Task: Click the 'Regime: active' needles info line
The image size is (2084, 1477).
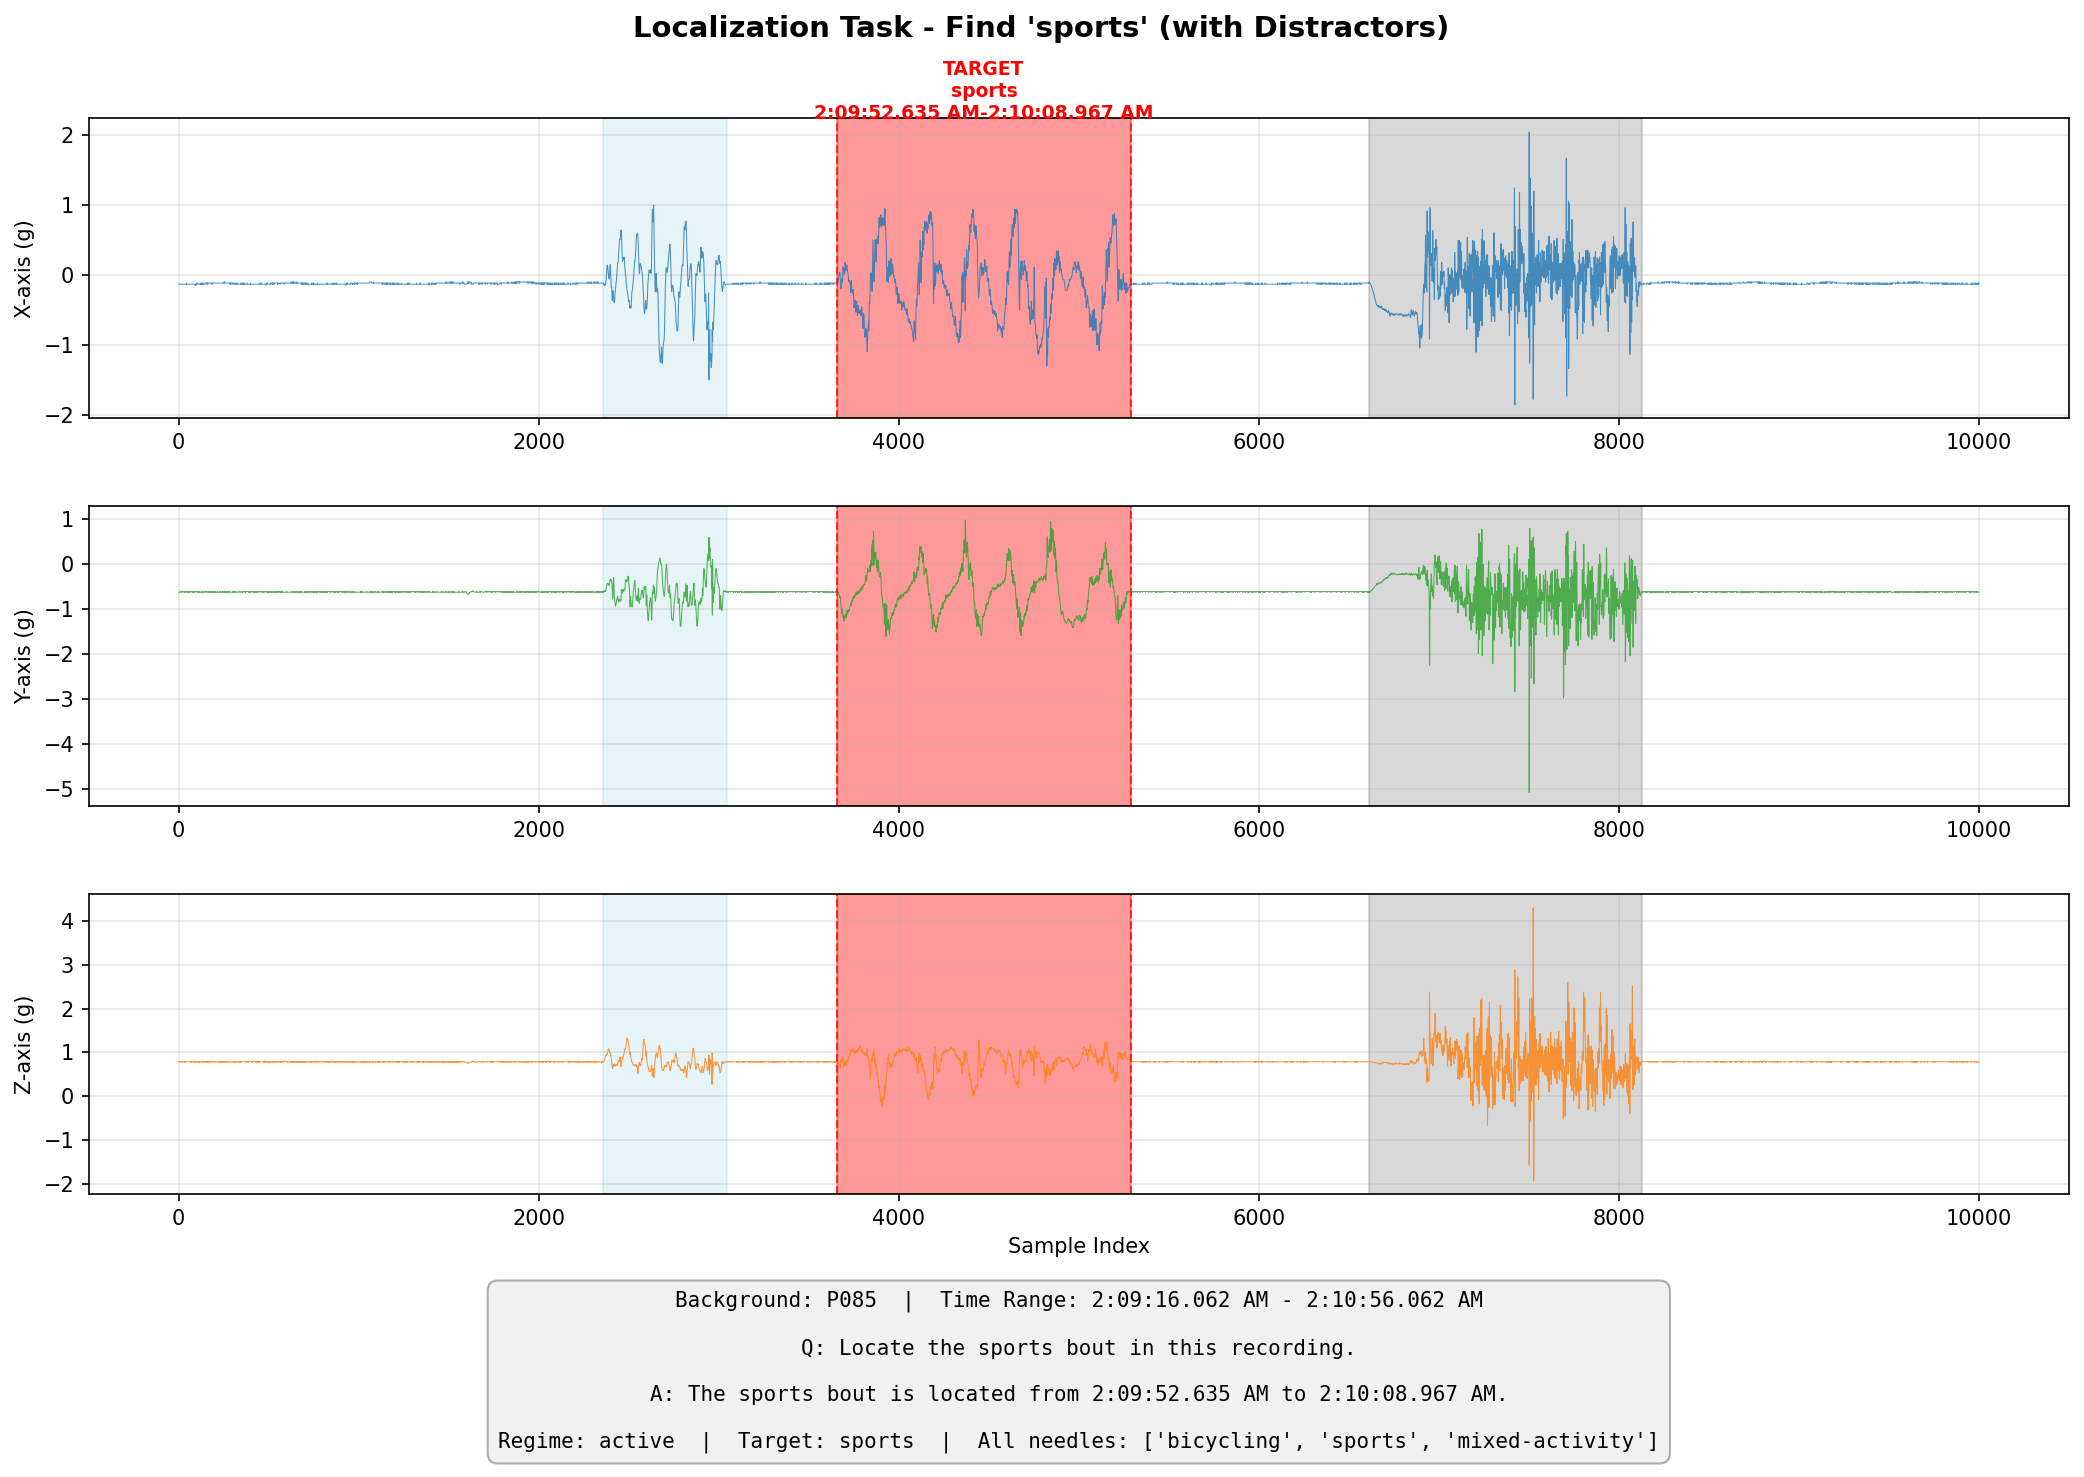Action: [x=1078, y=1441]
